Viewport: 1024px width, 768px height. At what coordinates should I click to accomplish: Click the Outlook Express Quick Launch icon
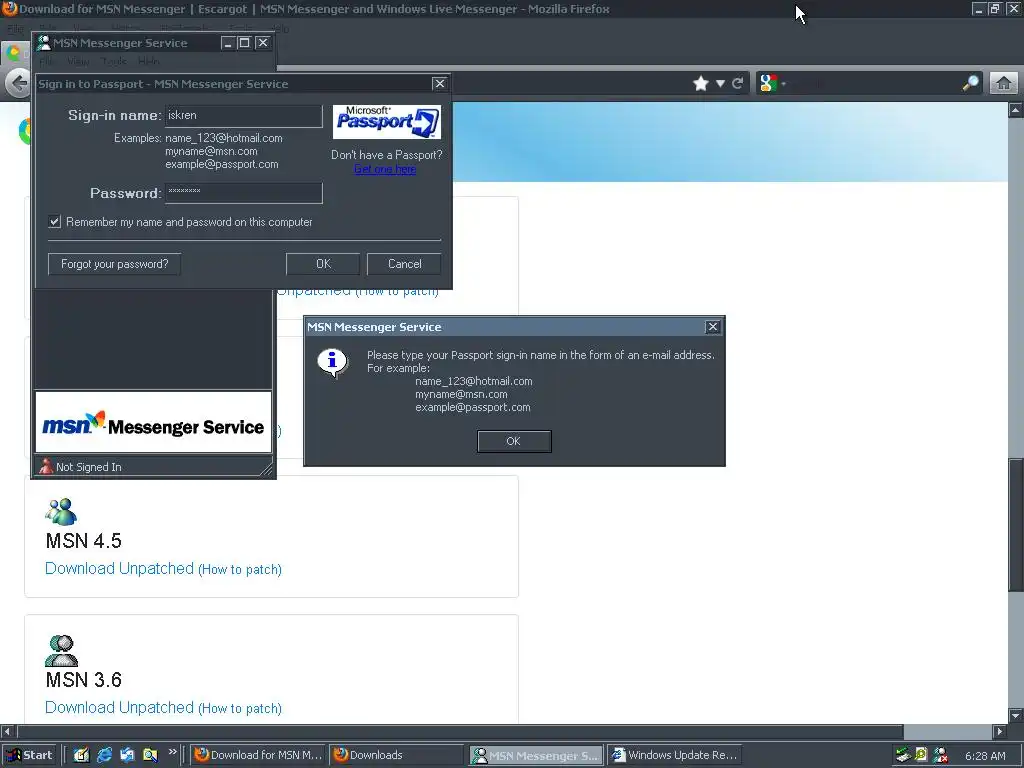click(x=127, y=755)
